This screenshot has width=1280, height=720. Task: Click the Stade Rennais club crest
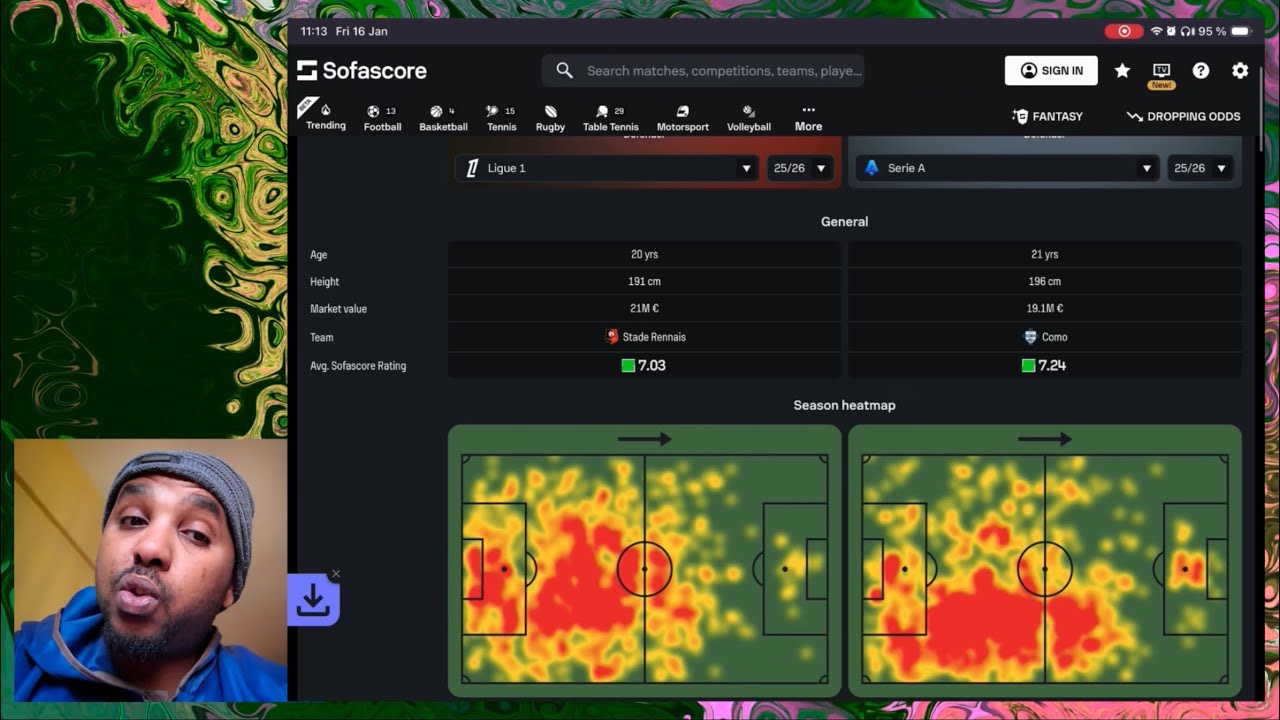tap(612, 337)
